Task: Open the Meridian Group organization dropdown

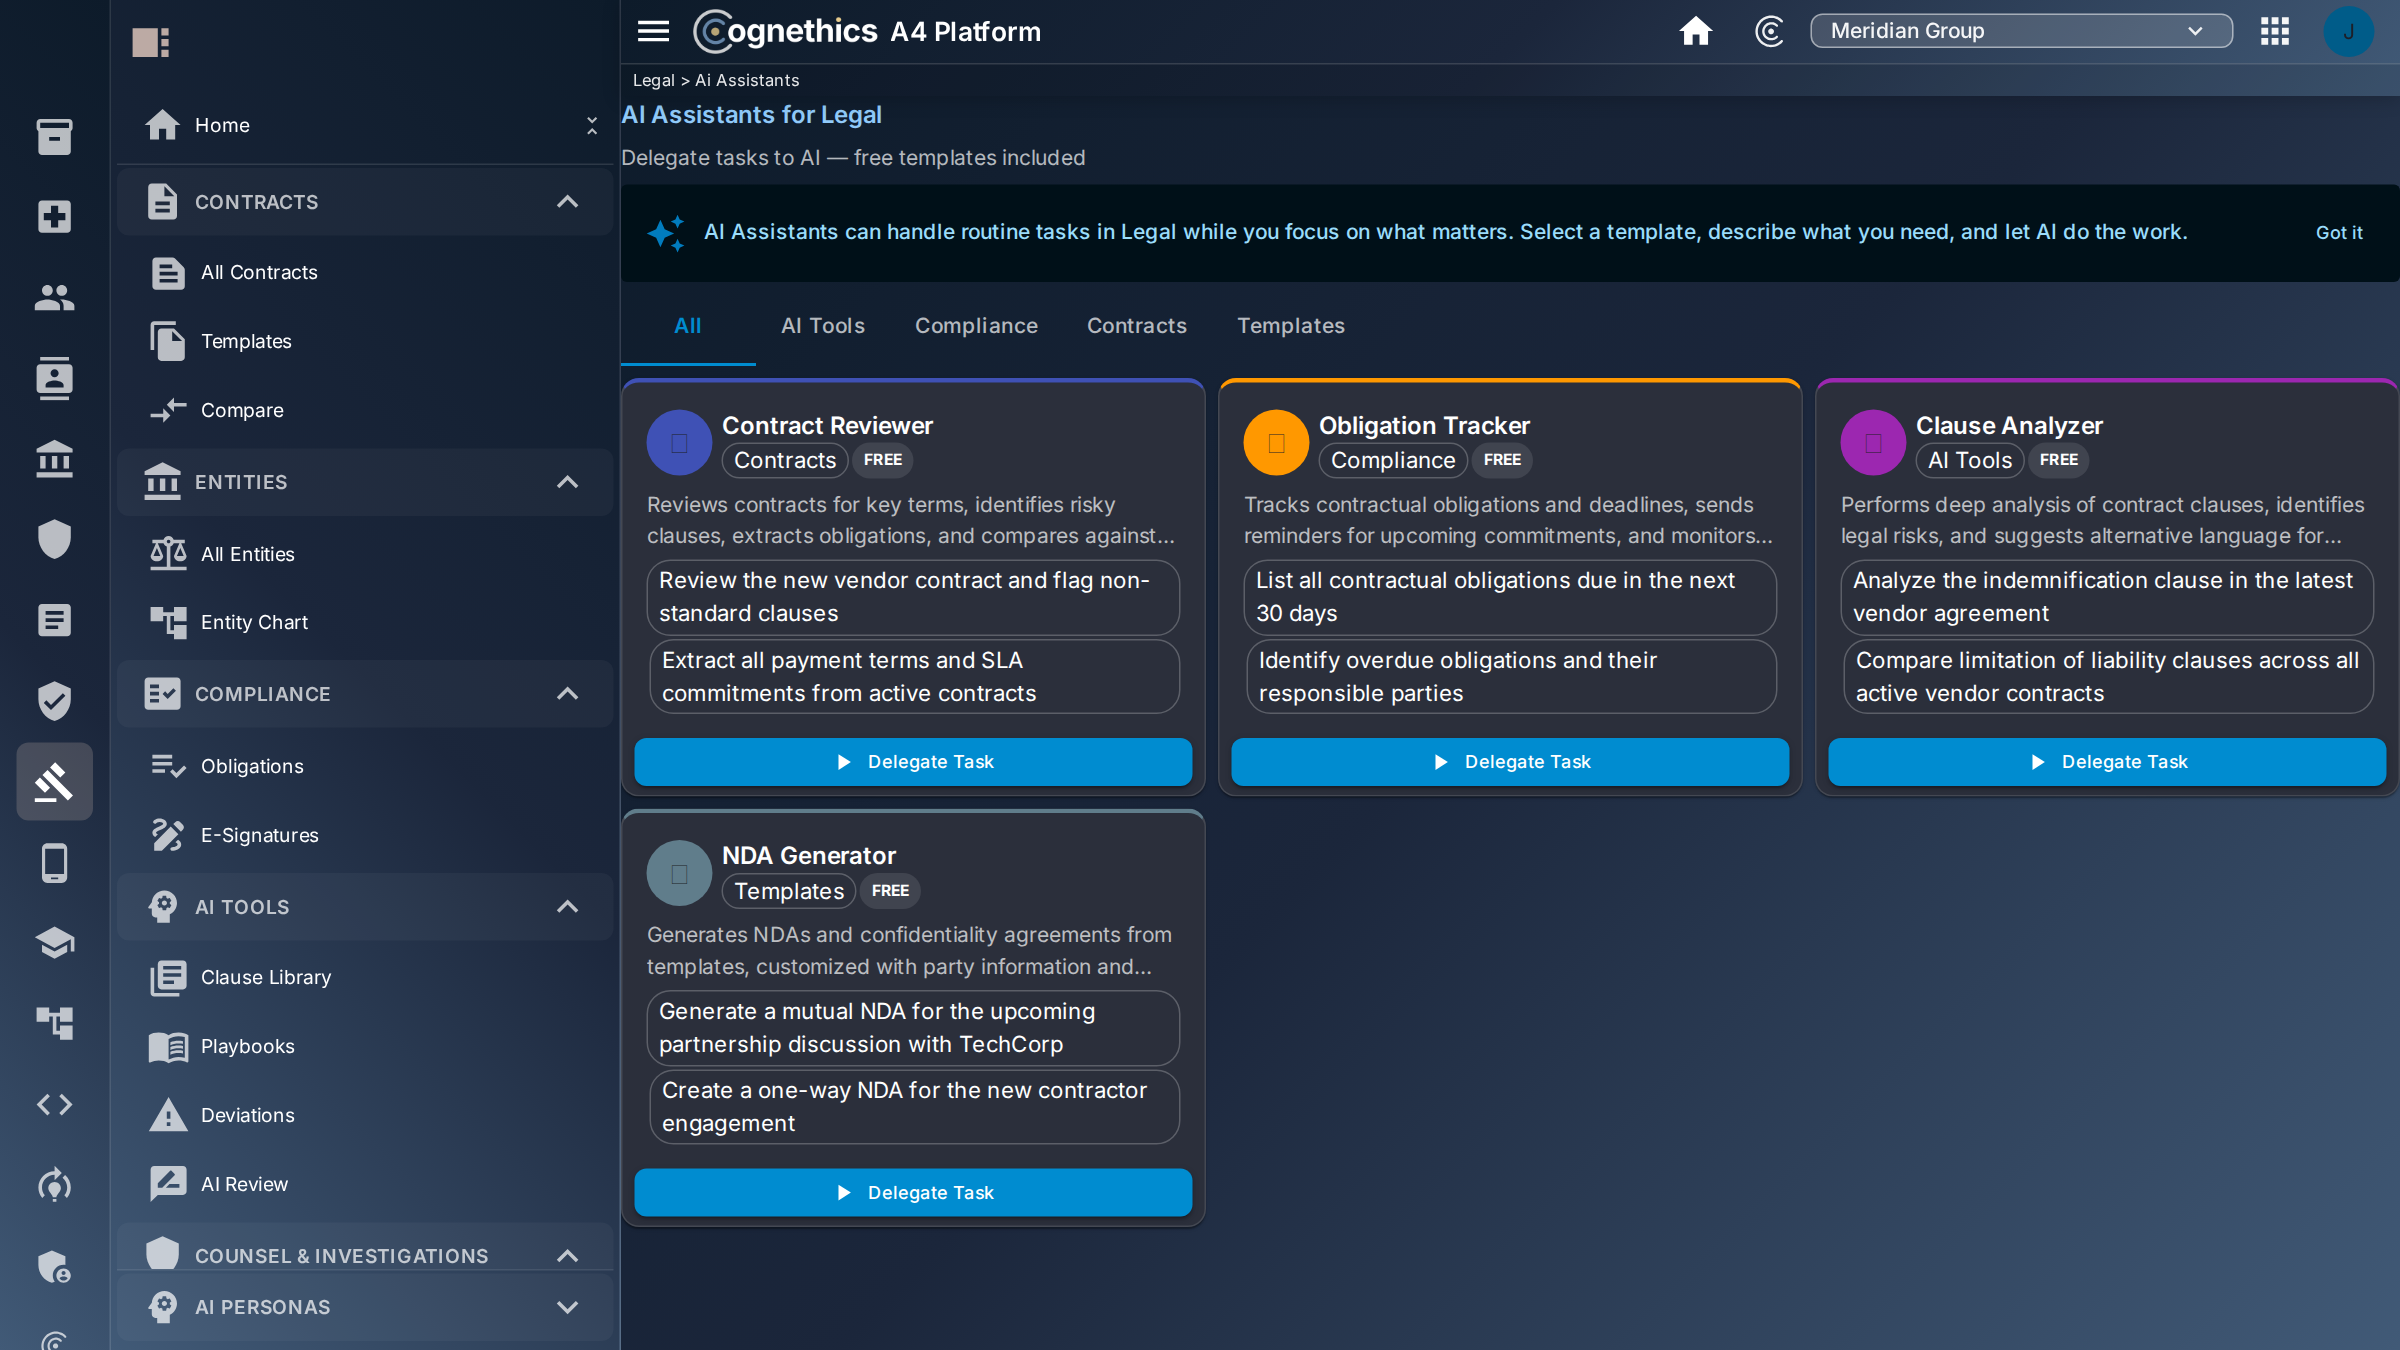Action: pos(2021,31)
